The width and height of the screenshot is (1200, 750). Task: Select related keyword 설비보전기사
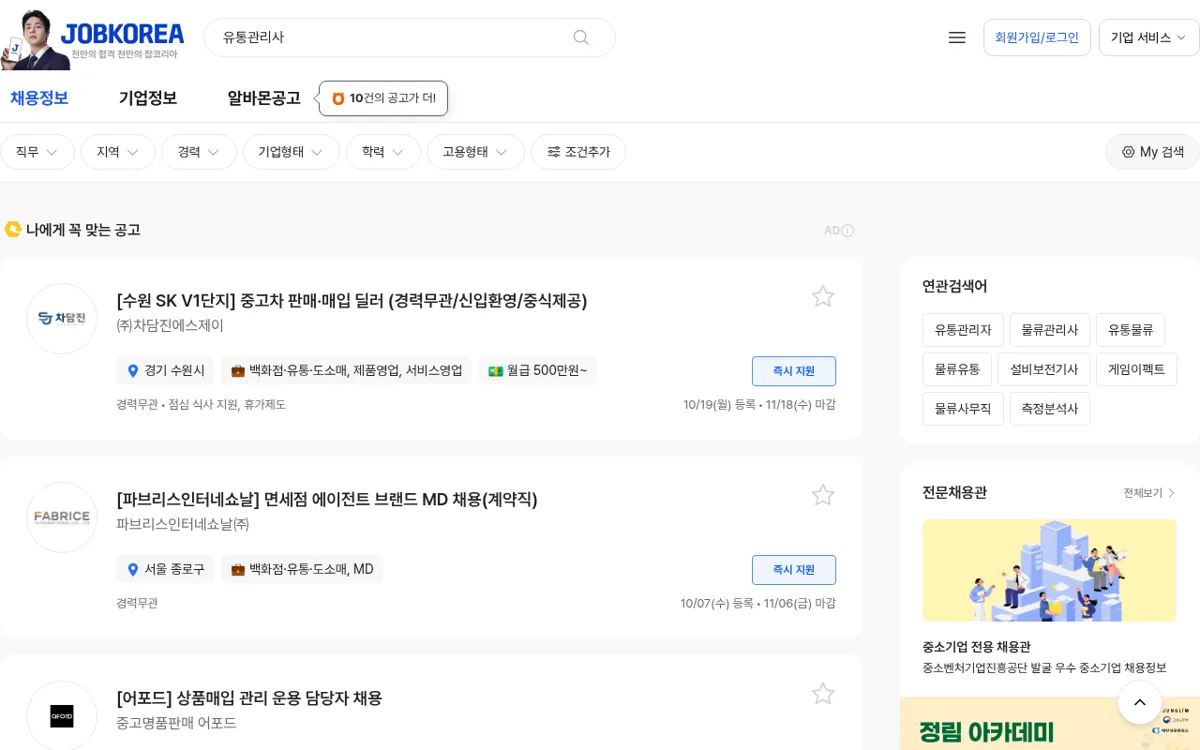click(x=1044, y=369)
